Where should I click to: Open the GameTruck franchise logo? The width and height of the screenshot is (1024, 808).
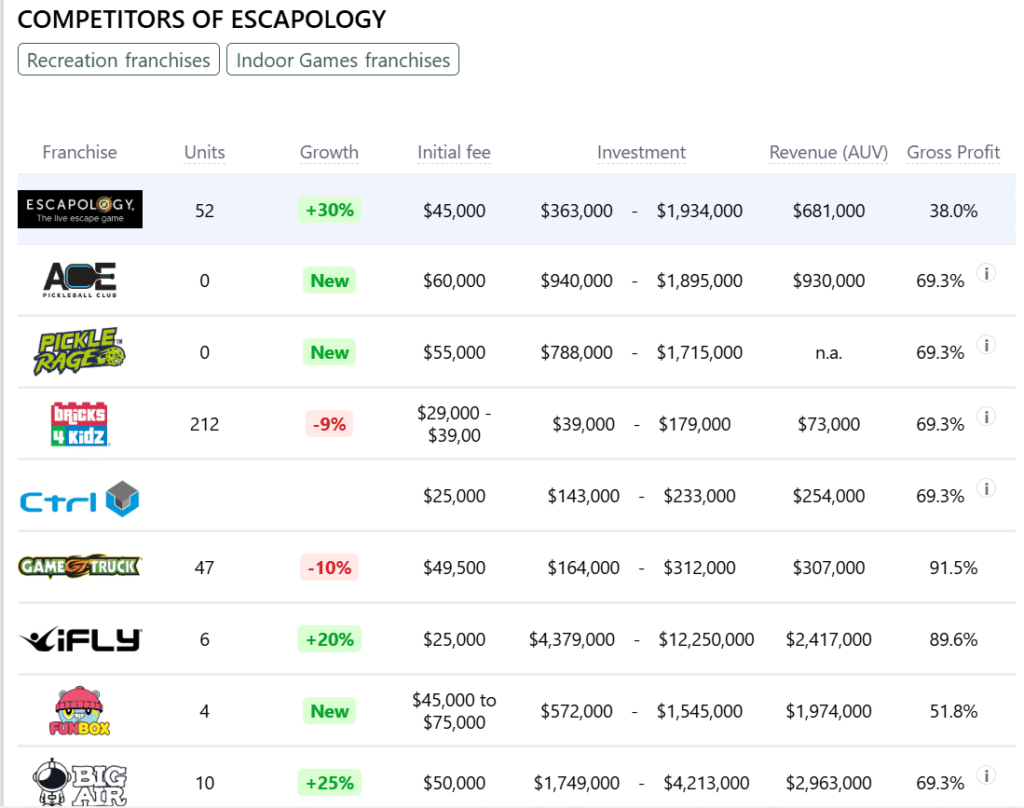[80, 566]
